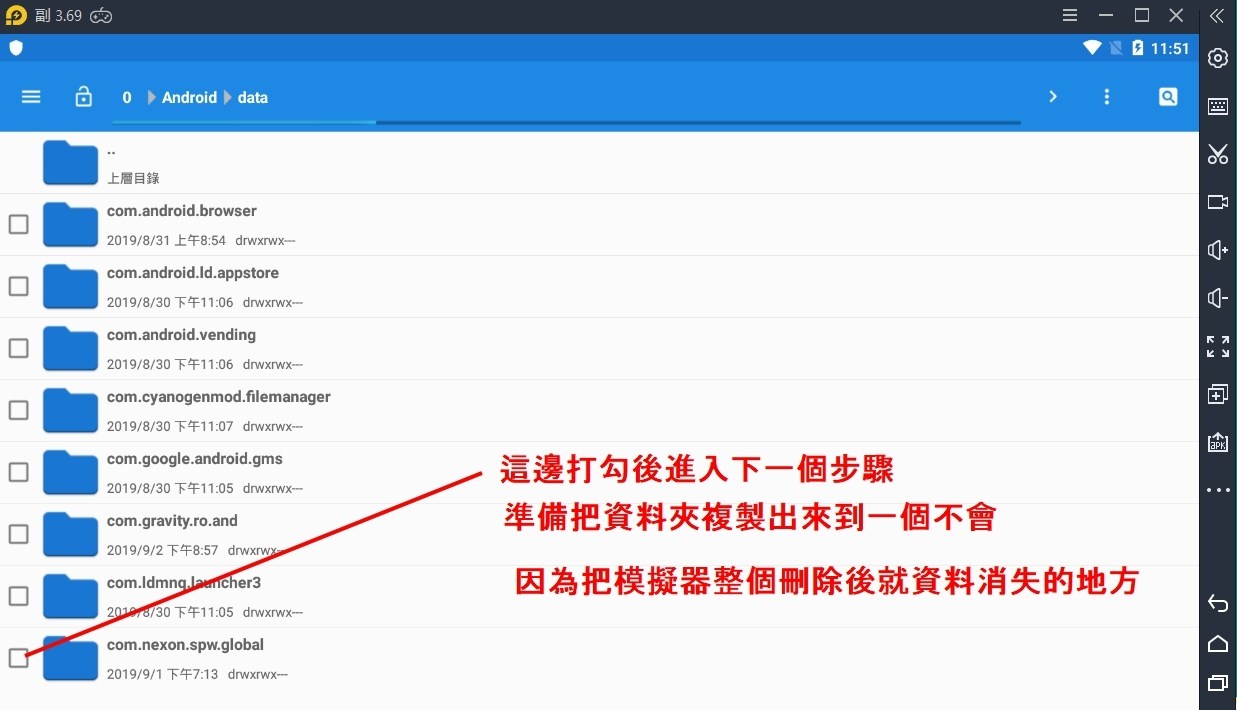
Task: Open emulator title bar menu icon
Action: click(1070, 16)
